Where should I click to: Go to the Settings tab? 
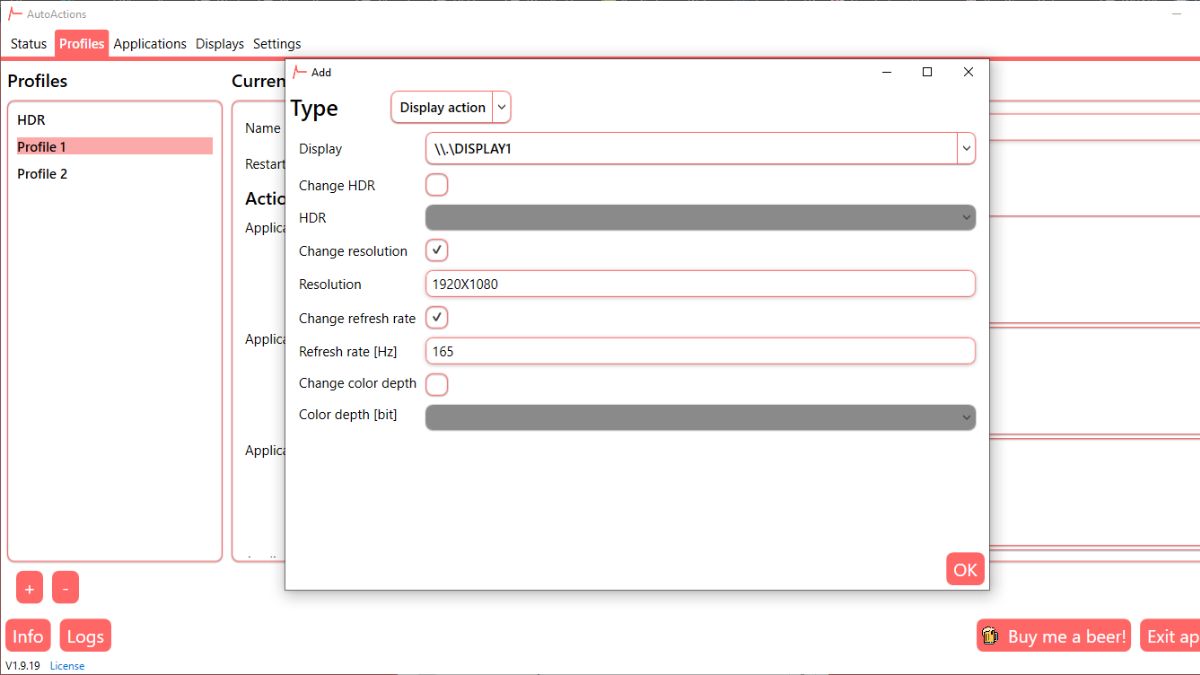pos(277,43)
